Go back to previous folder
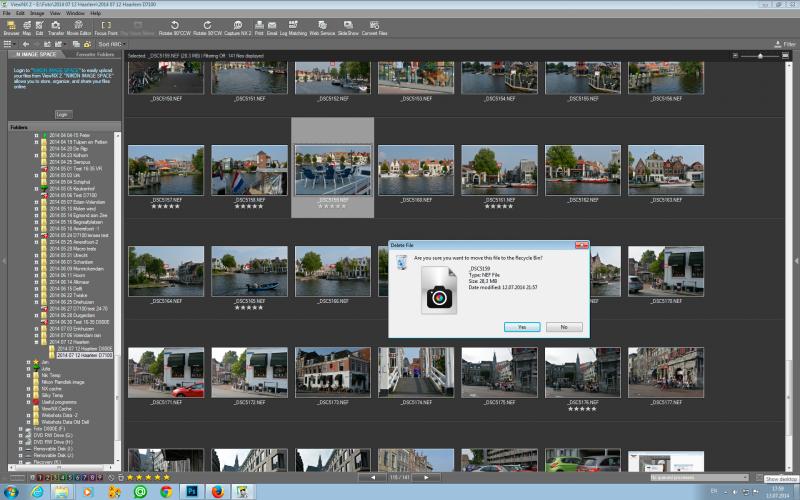The image size is (800, 500). [x=26, y=44]
